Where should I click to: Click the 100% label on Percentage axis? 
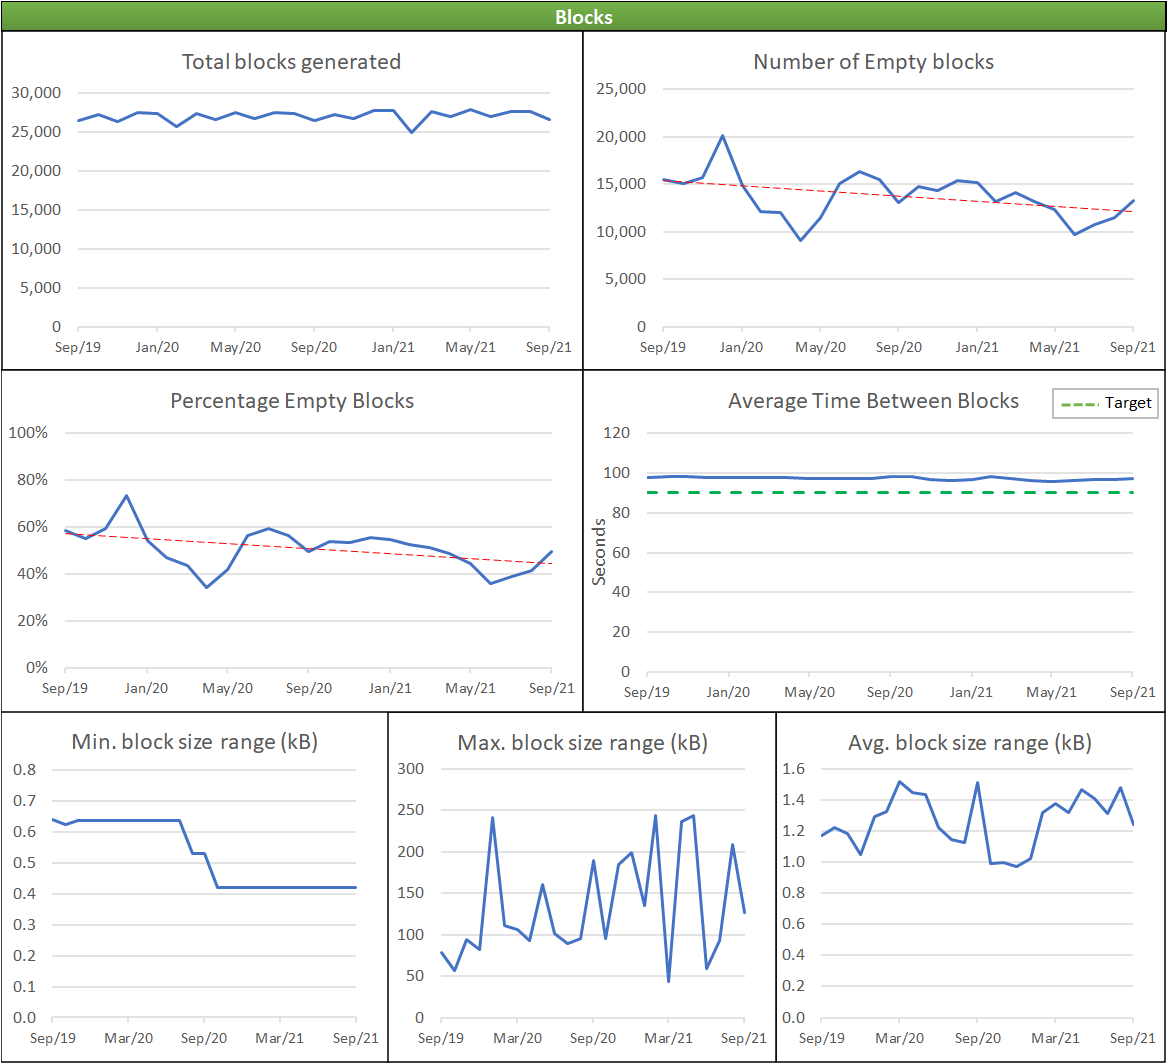(28, 432)
